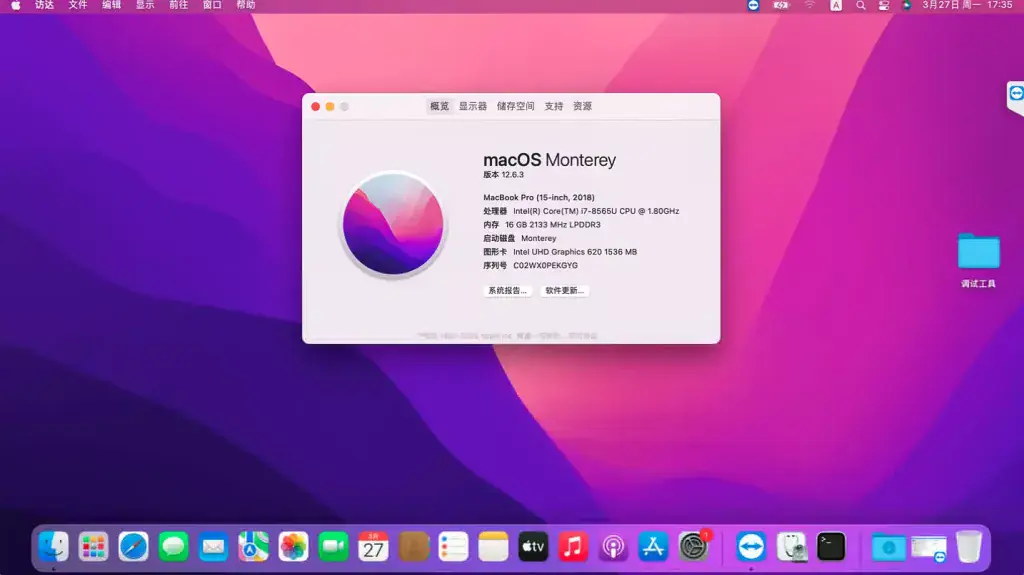The height and width of the screenshot is (575, 1024).
Task: Click the model text MacBook Pro (15-inch, 2018)
Action: 539,197
